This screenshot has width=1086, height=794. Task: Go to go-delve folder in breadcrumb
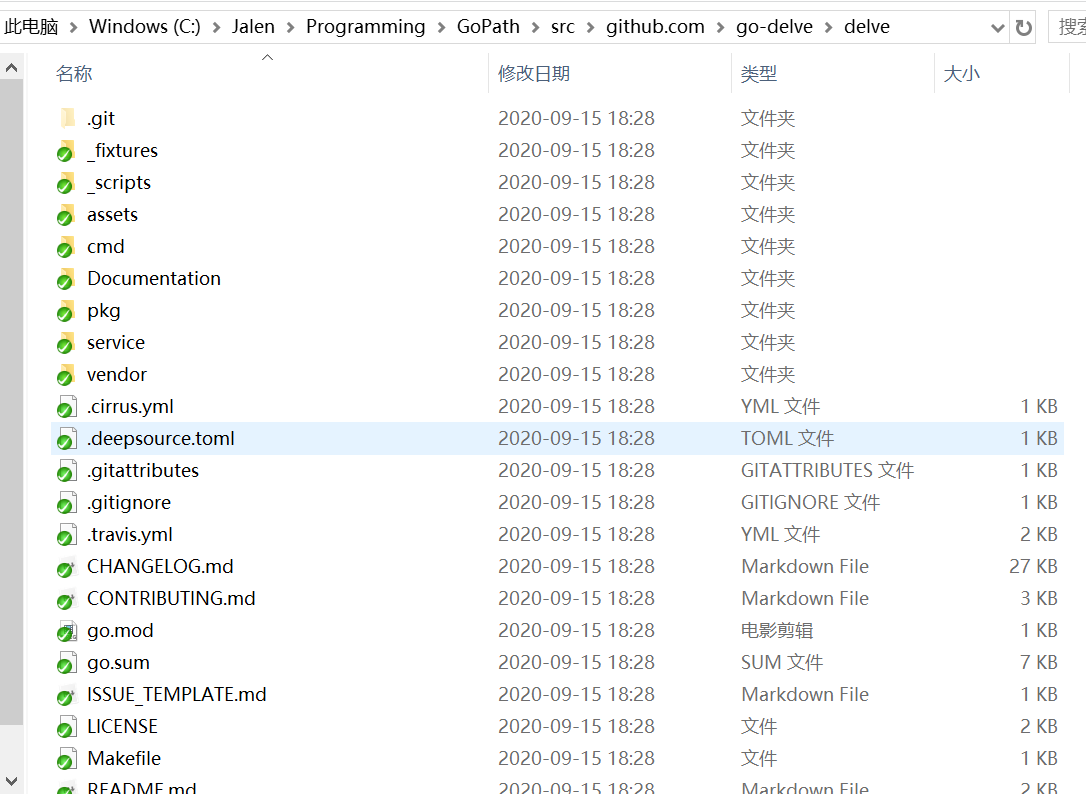point(776,27)
